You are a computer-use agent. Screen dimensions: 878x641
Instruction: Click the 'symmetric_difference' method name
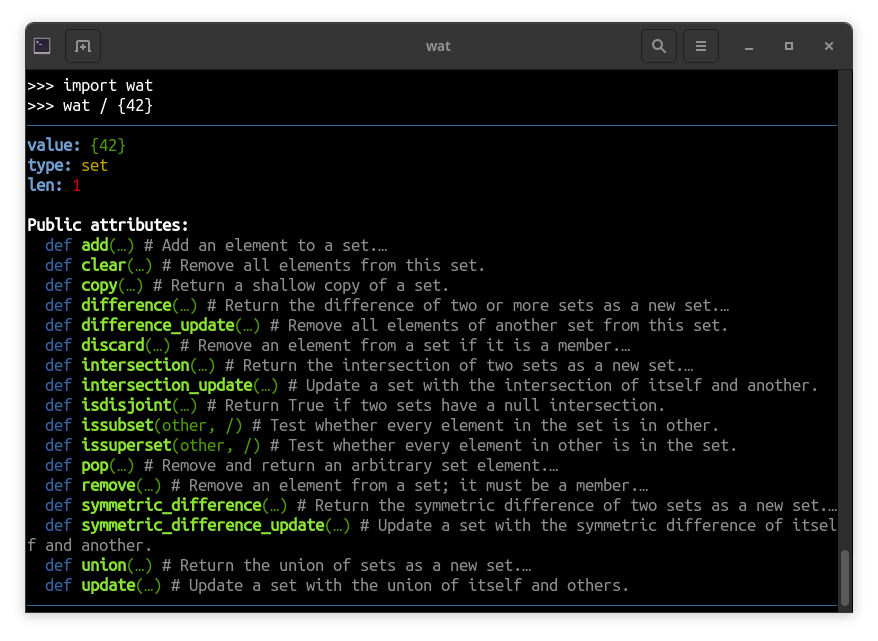(x=171, y=506)
